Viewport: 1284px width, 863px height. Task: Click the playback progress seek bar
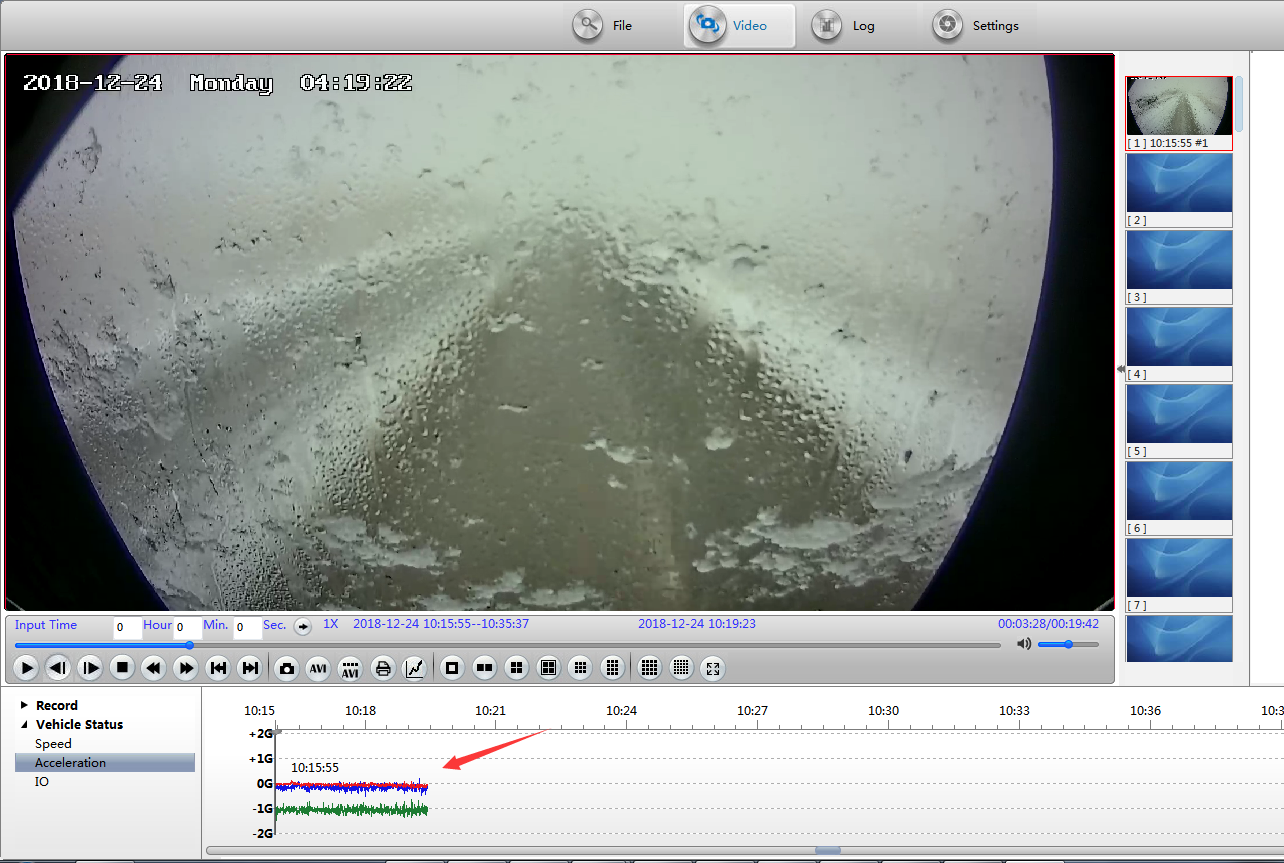(507, 645)
